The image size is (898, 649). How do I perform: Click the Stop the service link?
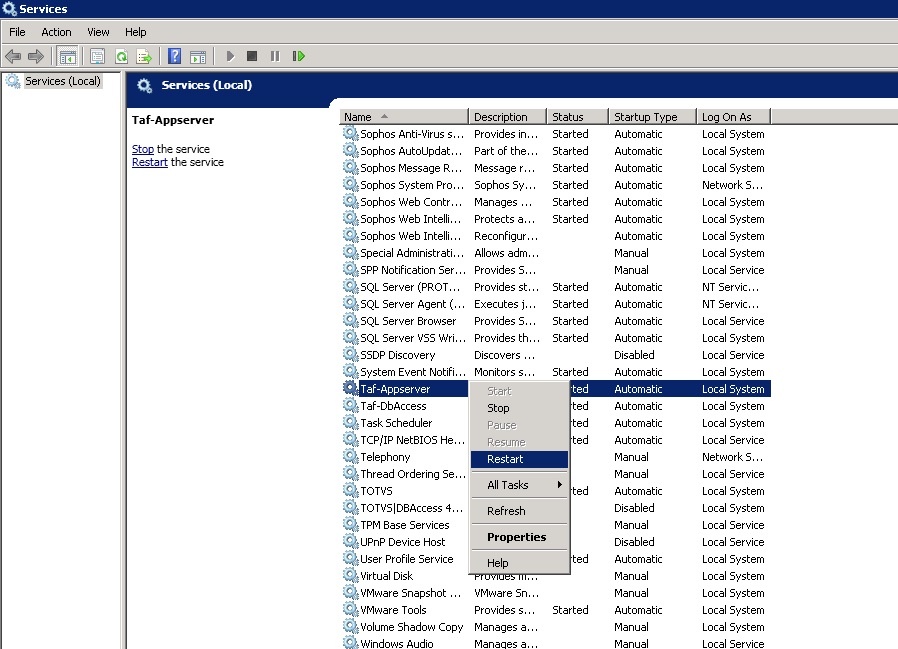tap(143, 149)
